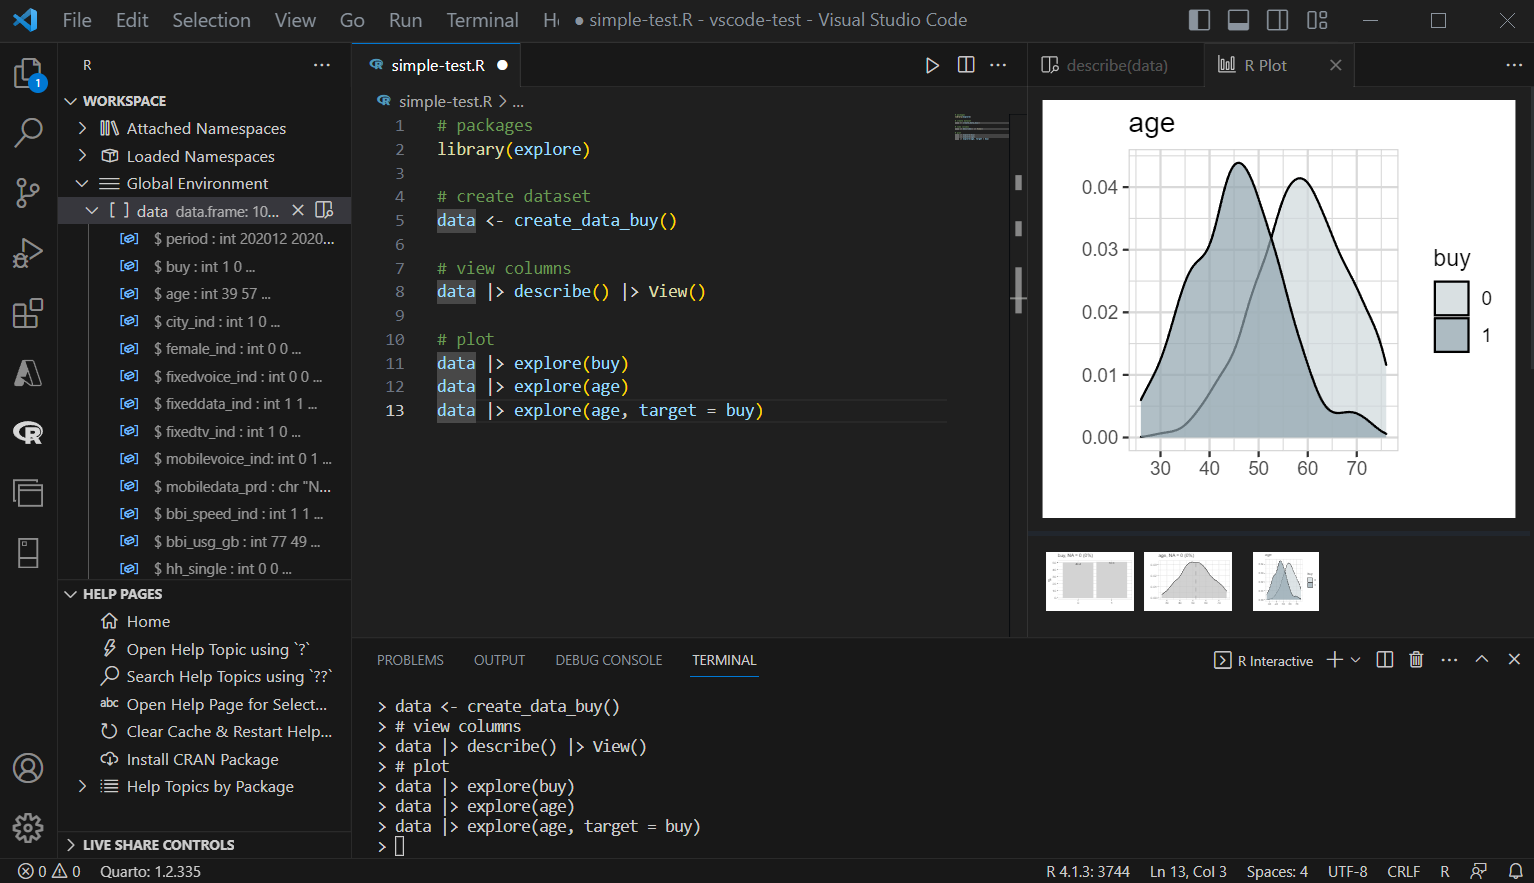
Task: Open editor More Actions ellipsis
Action: 998,65
